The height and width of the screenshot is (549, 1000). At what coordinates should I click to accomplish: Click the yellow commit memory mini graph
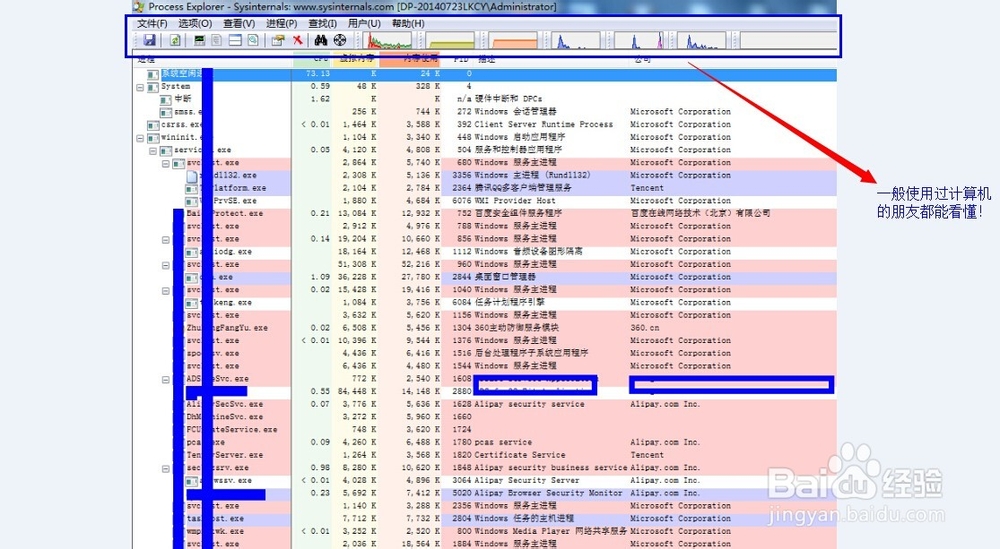(451, 41)
